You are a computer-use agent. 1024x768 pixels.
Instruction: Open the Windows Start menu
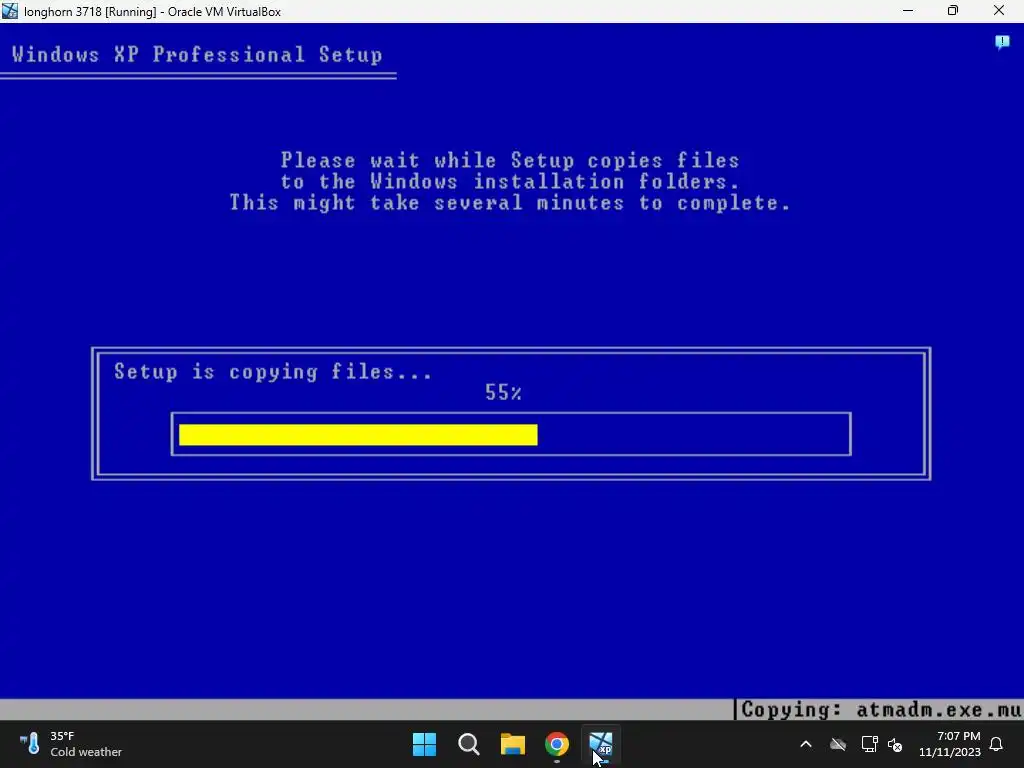[x=424, y=744]
